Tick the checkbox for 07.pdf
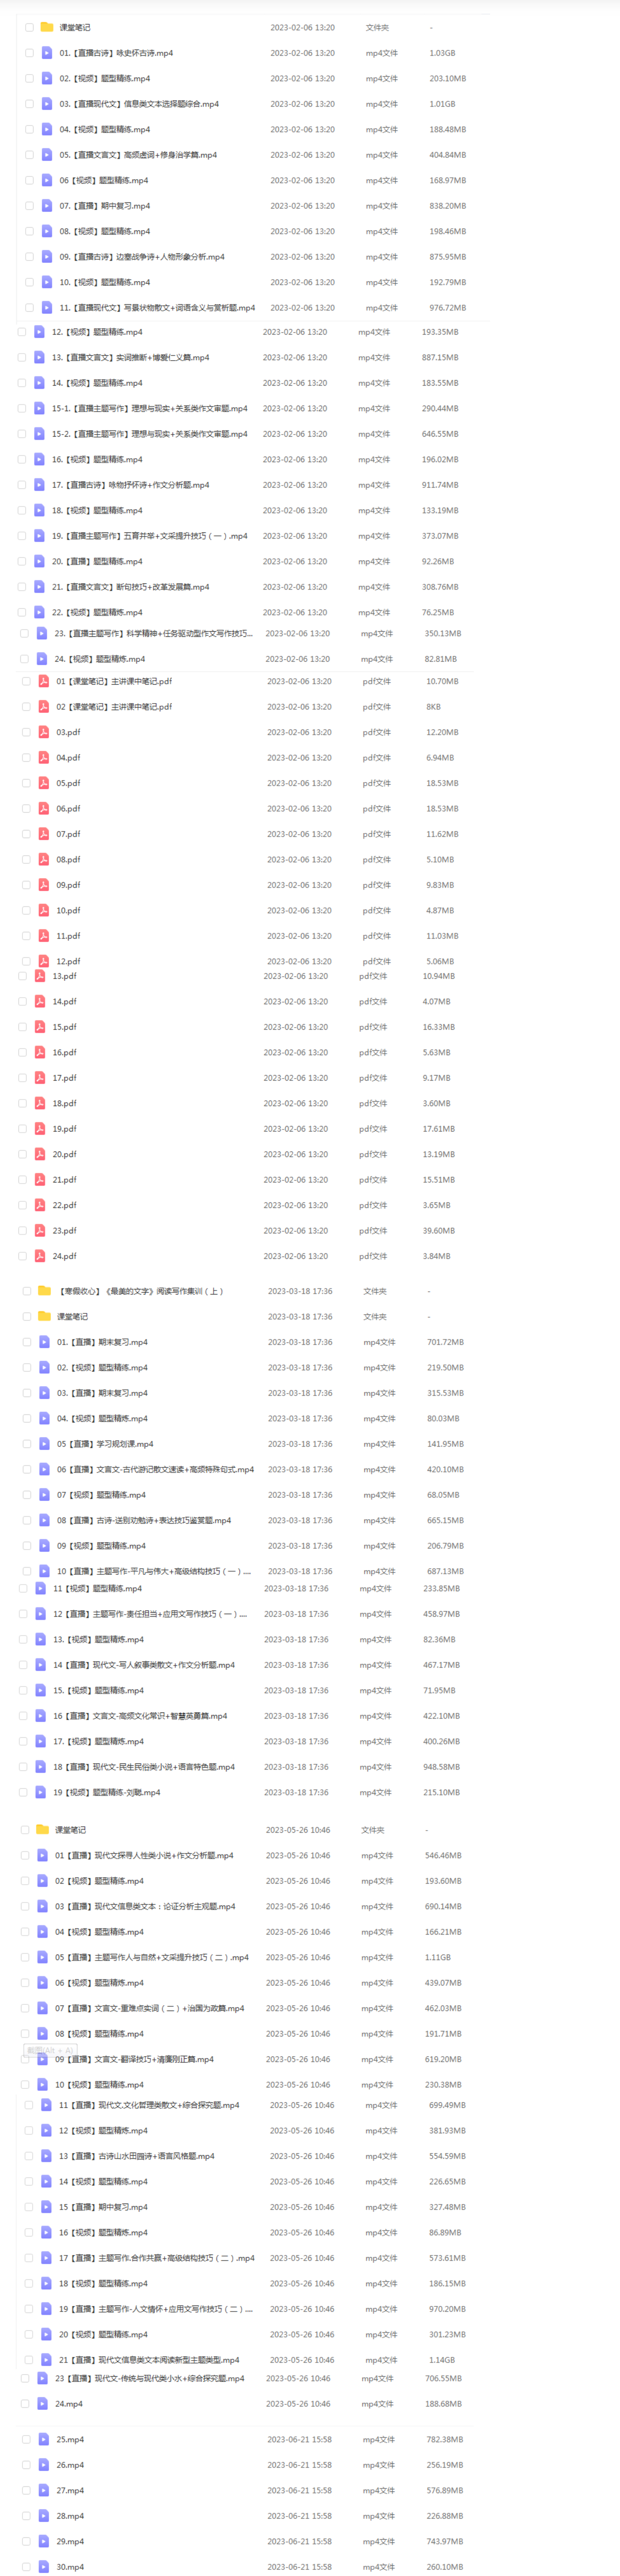 pyautogui.click(x=26, y=834)
